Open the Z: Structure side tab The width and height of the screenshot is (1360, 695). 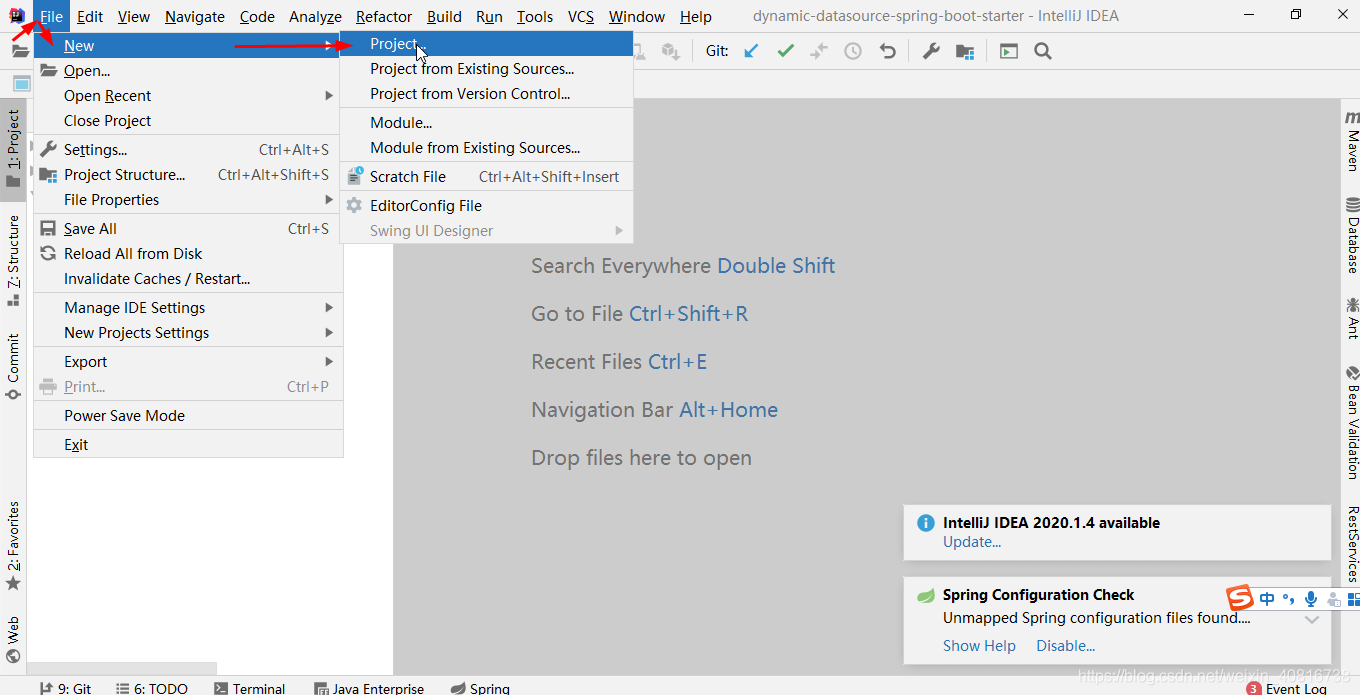pyautogui.click(x=13, y=260)
